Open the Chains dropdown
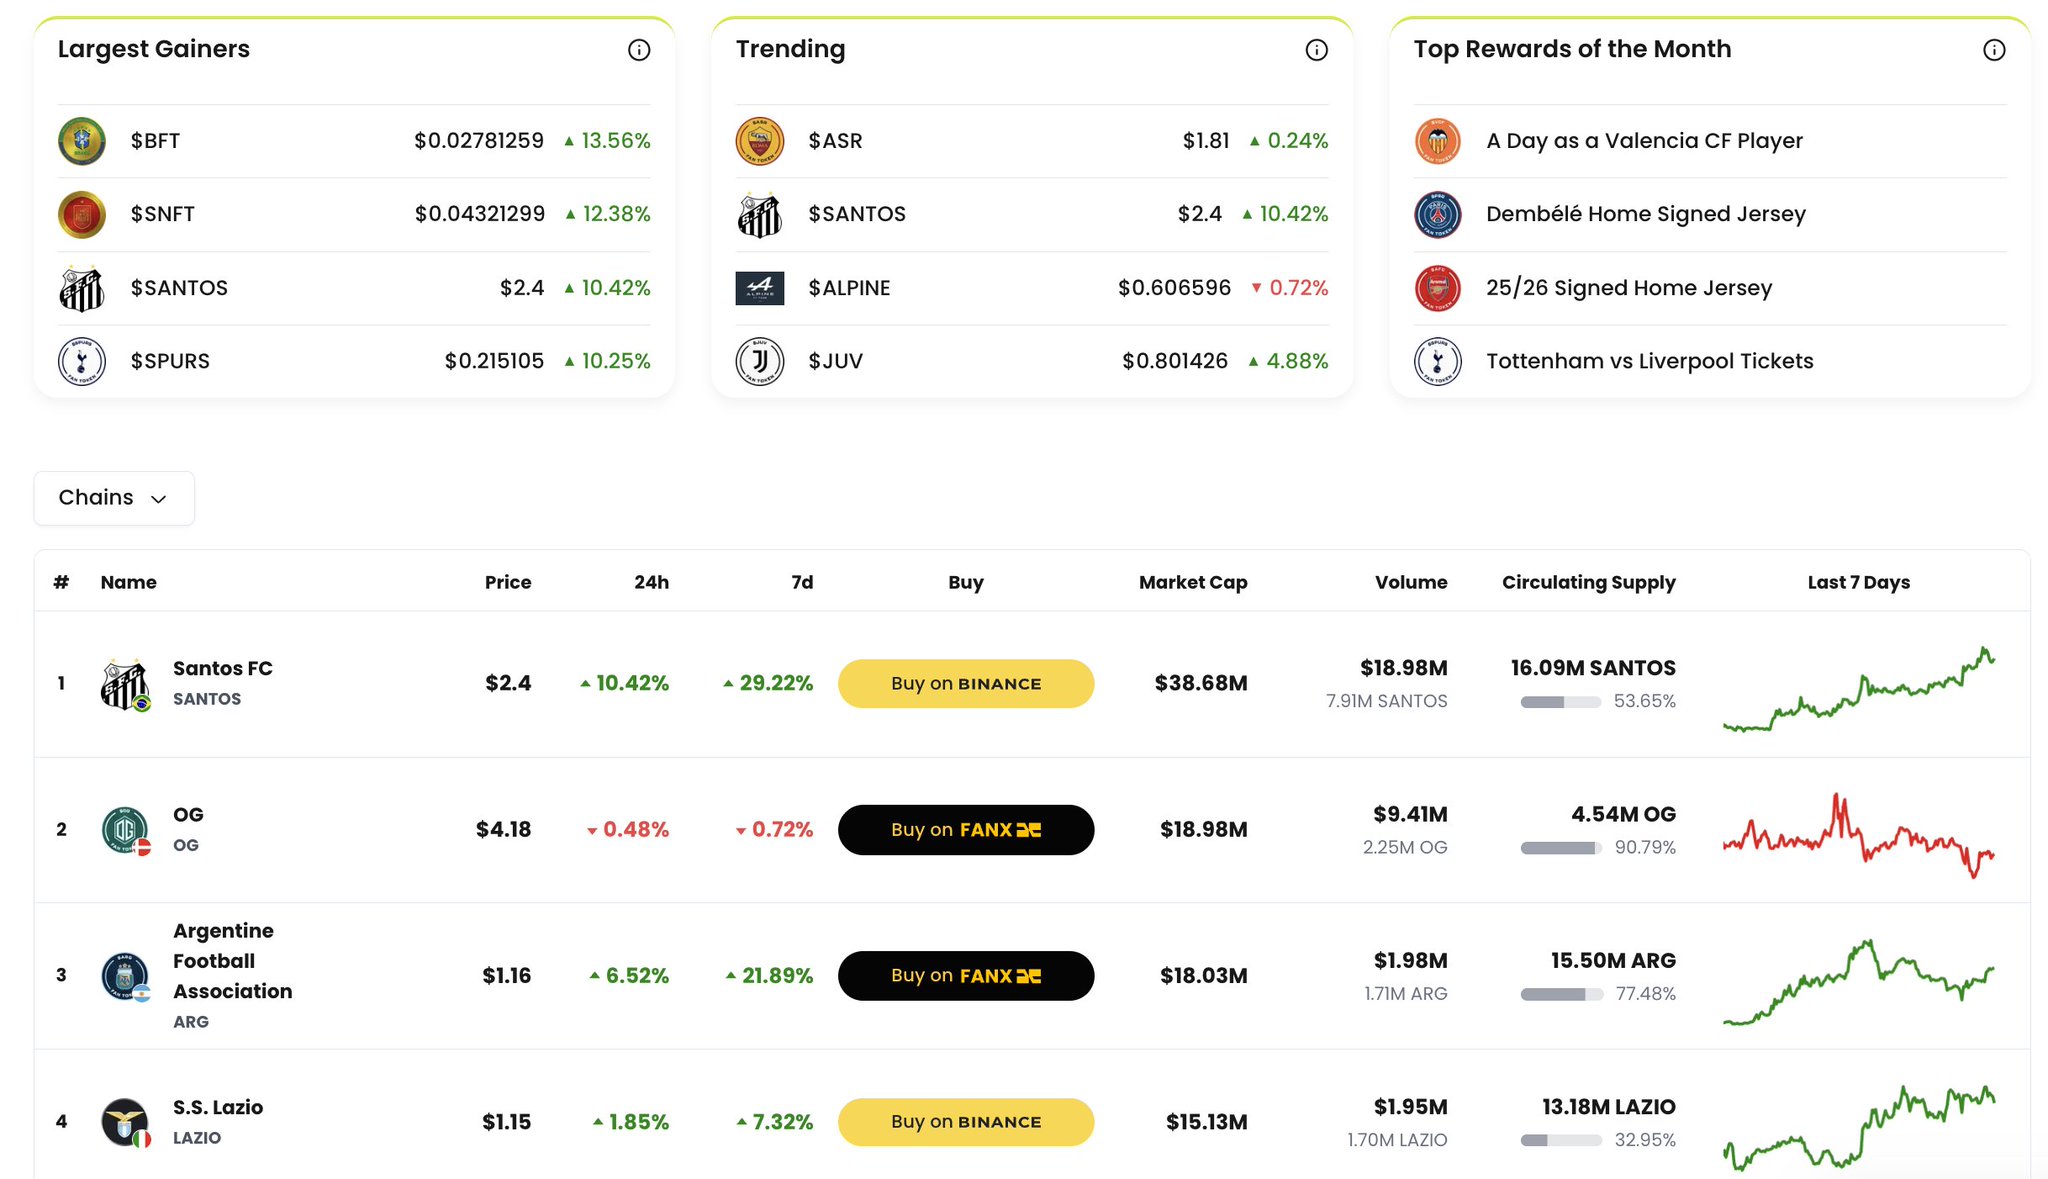 click(x=114, y=498)
